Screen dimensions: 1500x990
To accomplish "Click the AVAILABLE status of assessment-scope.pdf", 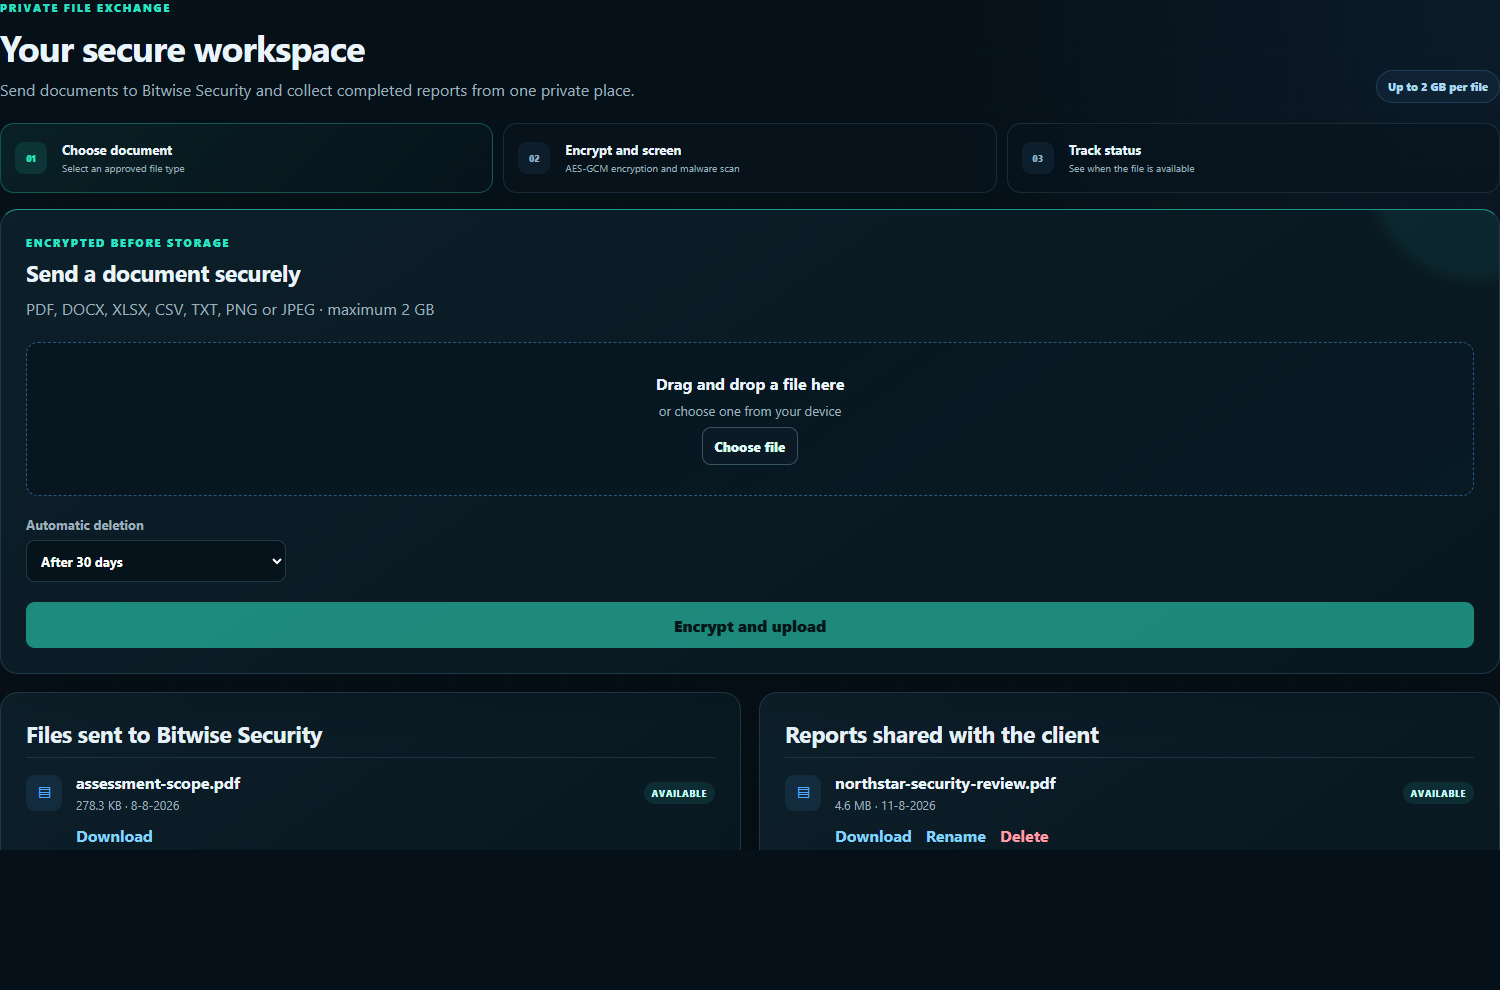I will (x=679, y=793).
